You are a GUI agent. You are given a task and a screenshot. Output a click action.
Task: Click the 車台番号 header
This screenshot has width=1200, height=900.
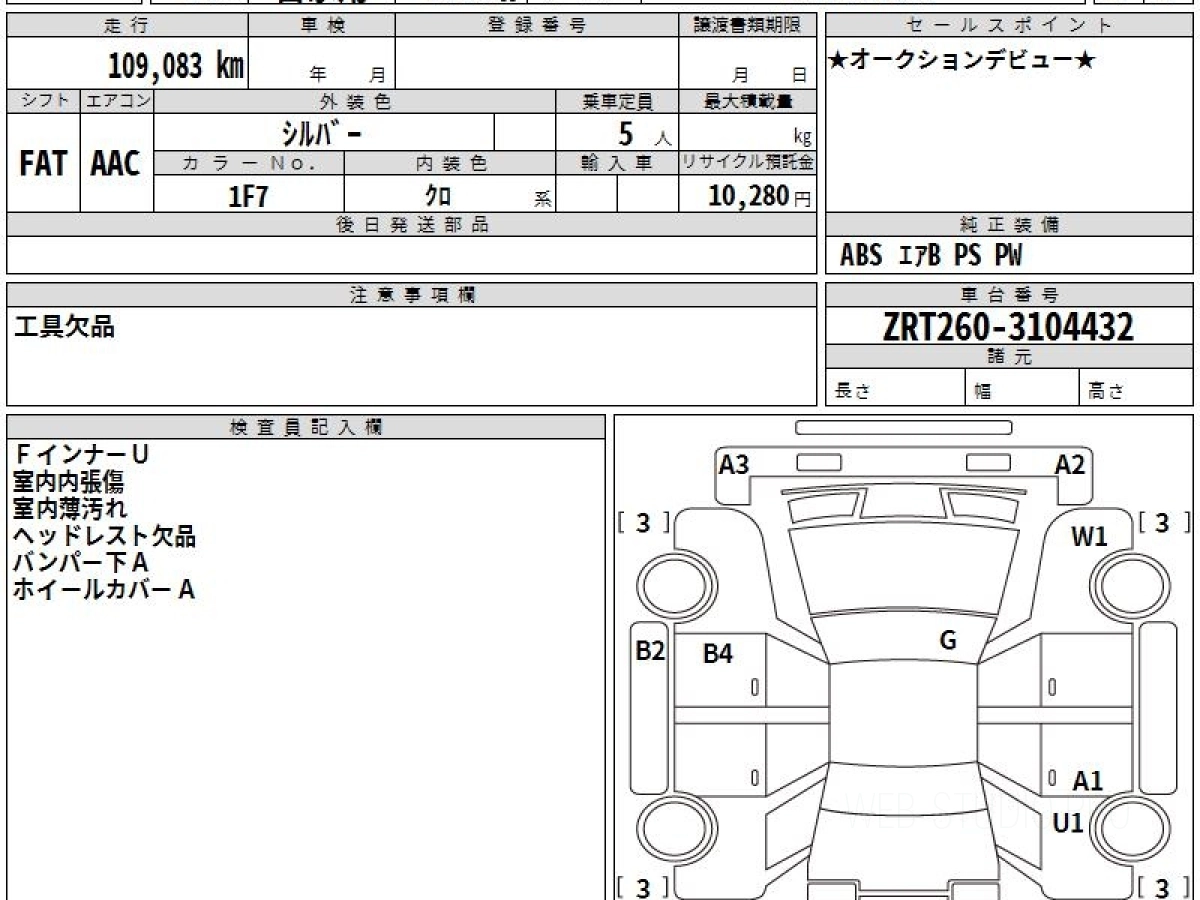[x=1009, y=295]
